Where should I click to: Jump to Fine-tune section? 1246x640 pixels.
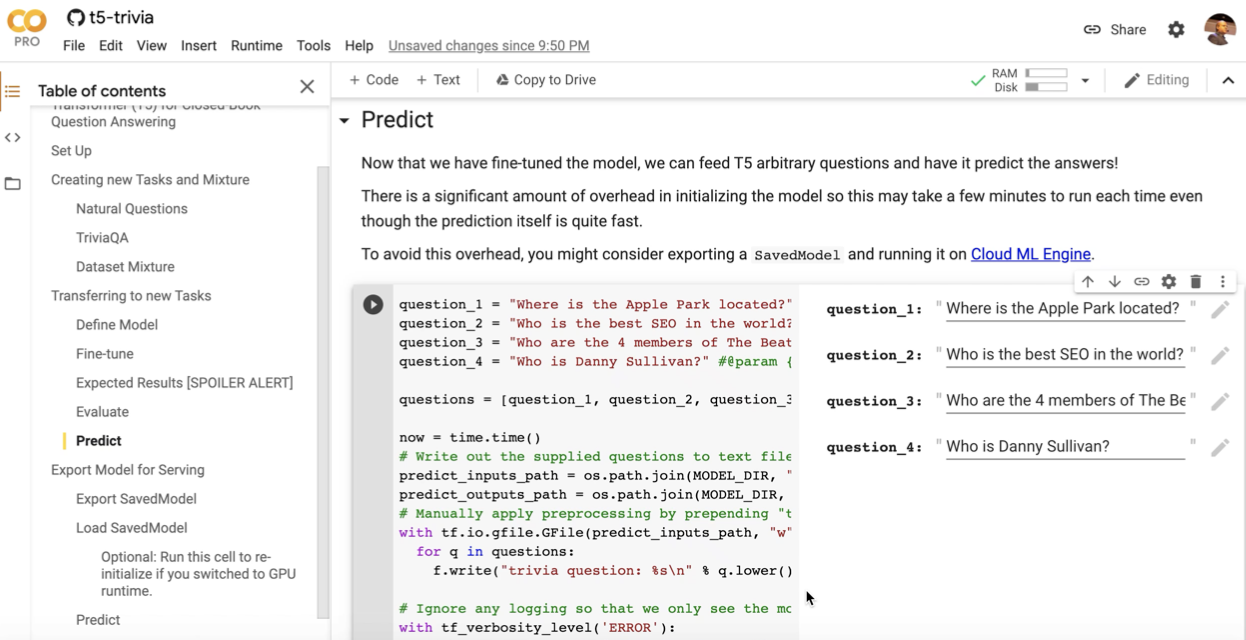click(105, 354)
